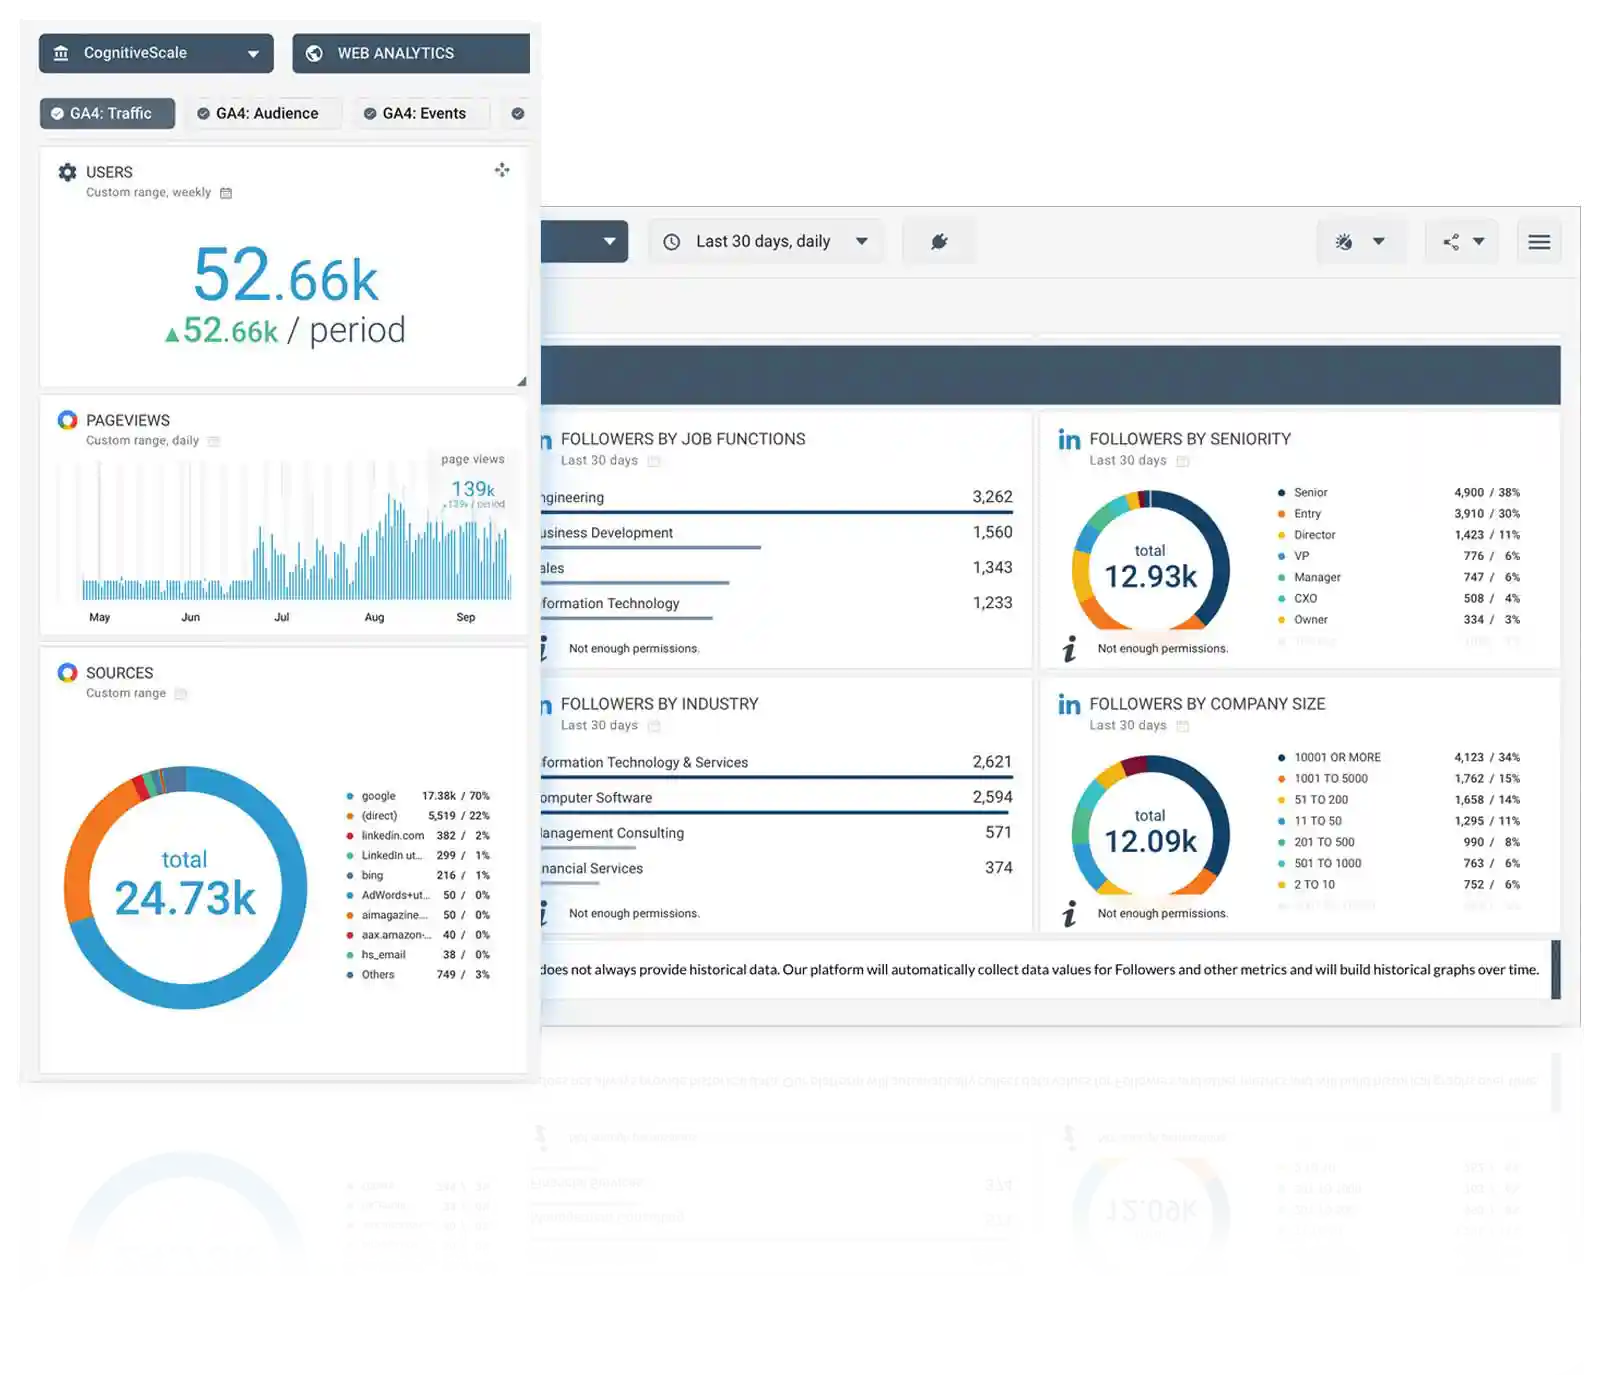The image size is (1600, 1375).
Task: Click the 2 TO 10 company size row
Action: (x=1398, y=884)
